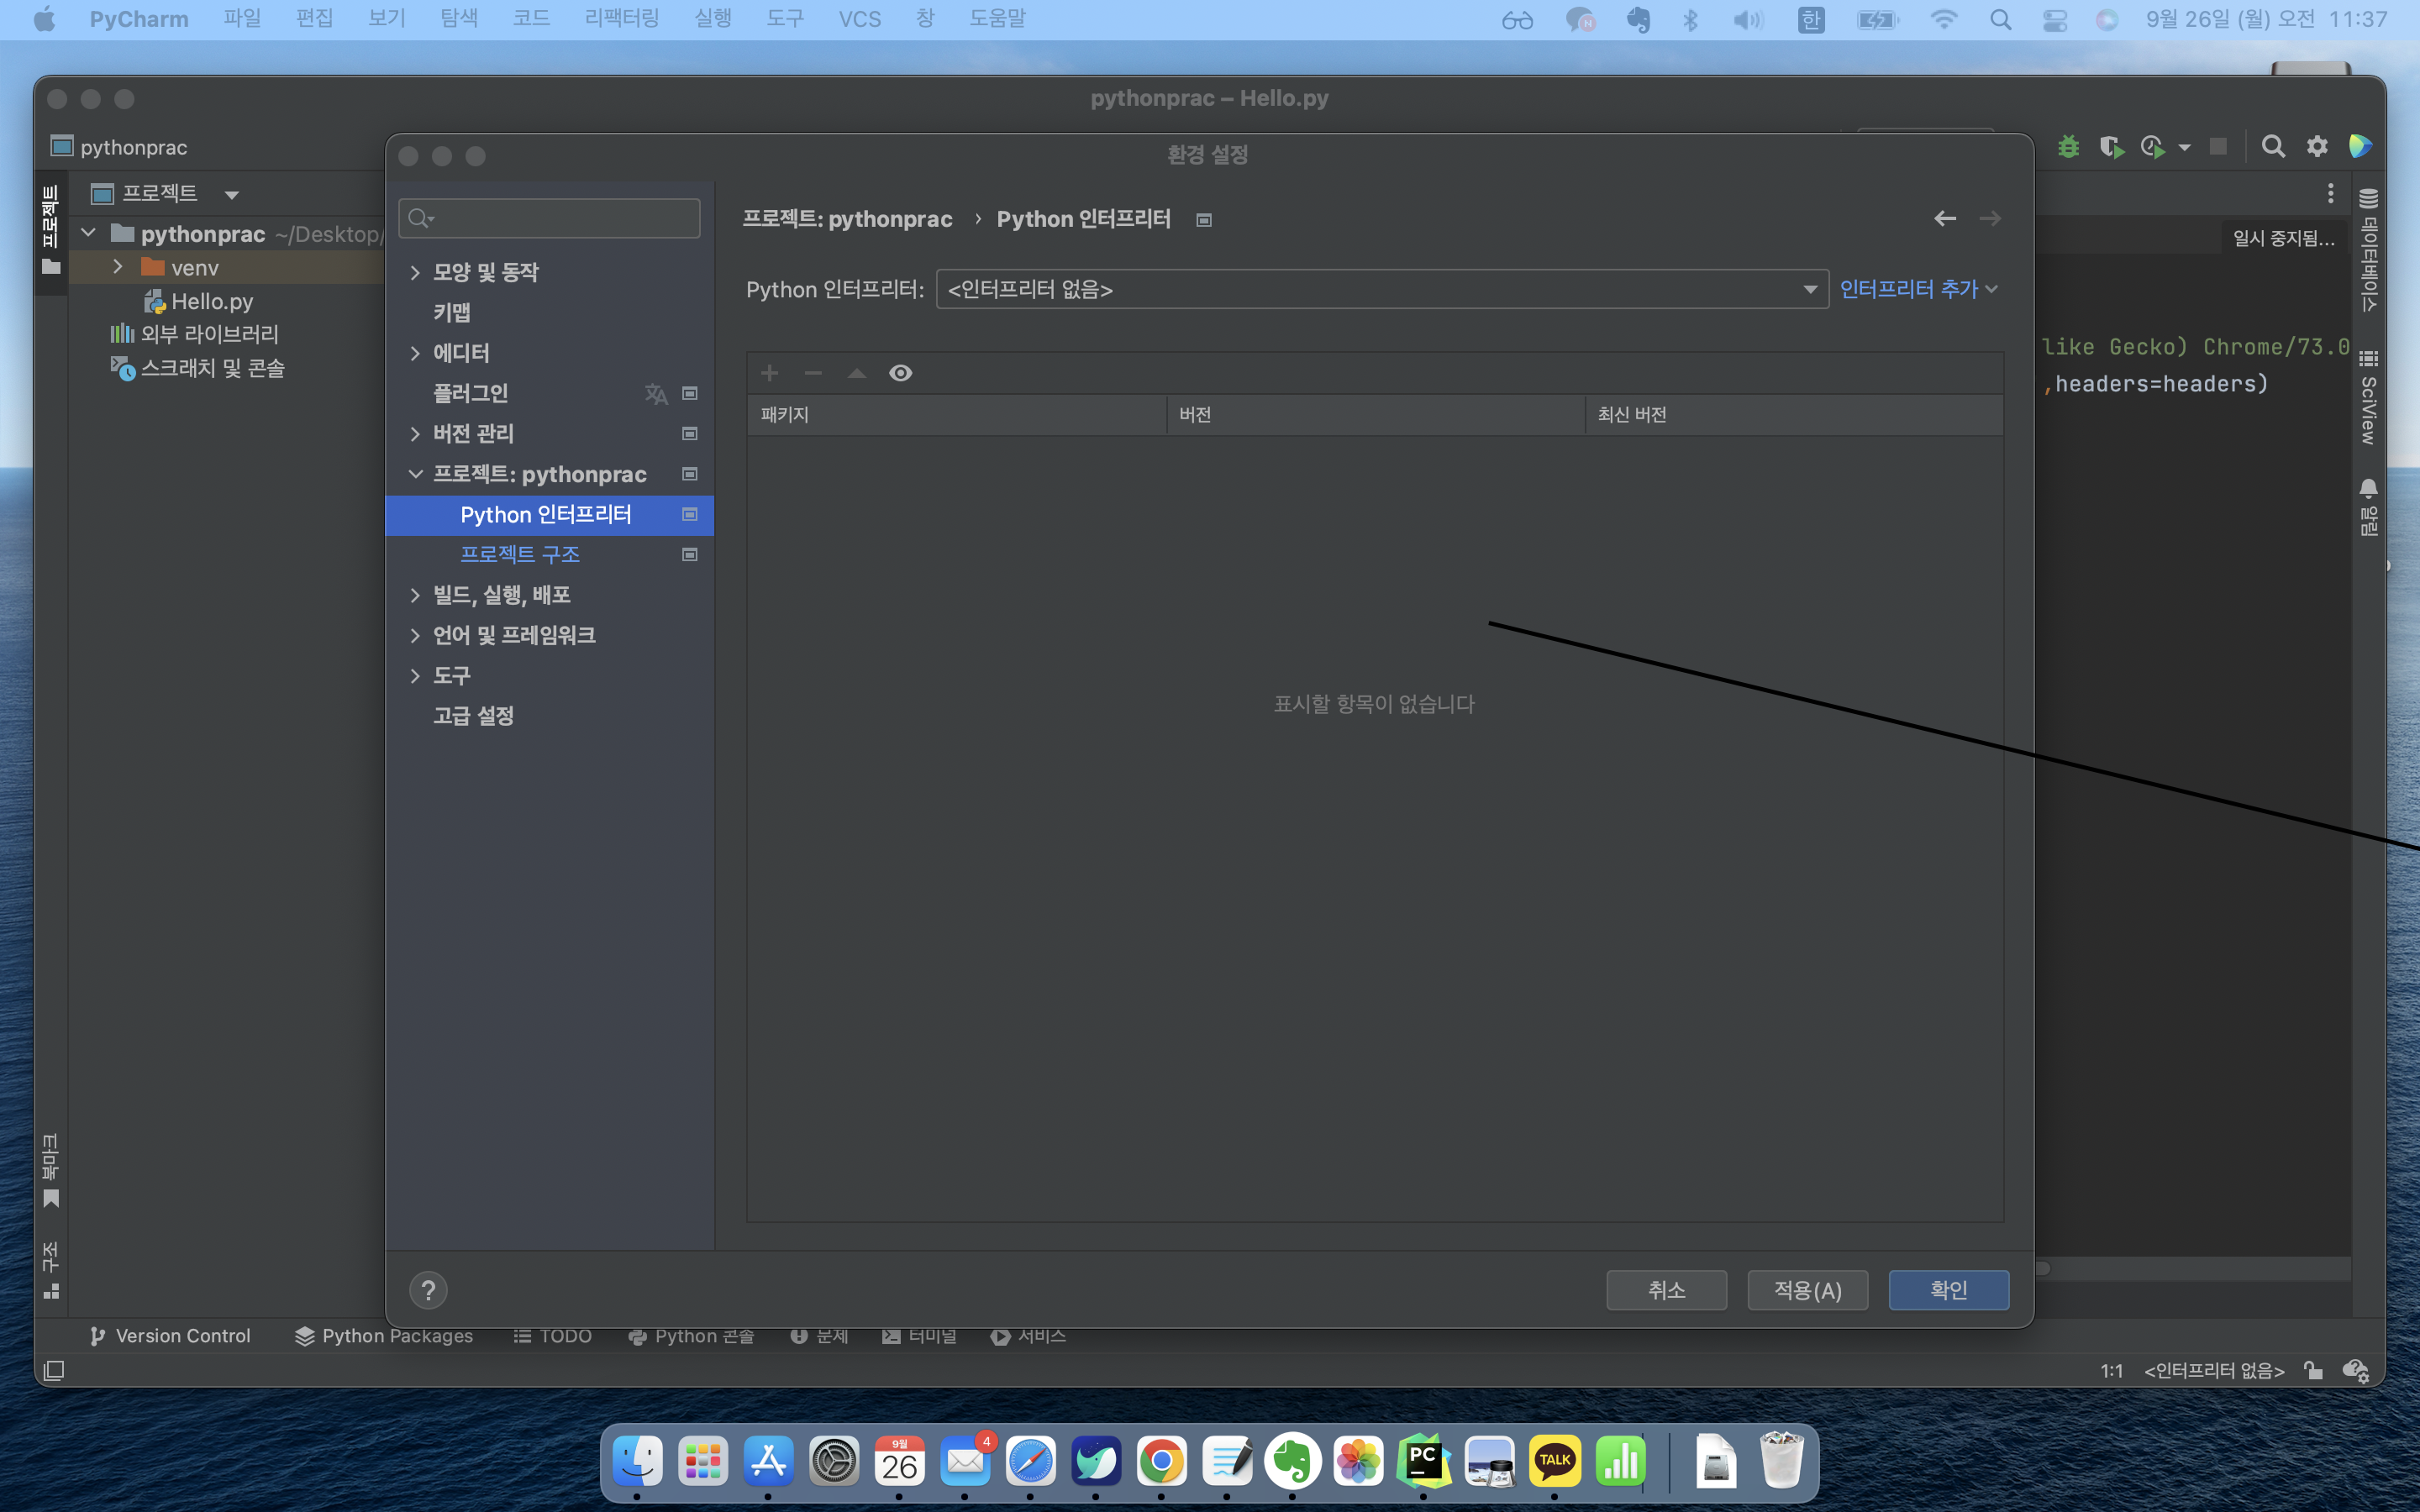Click the install package plus icon
2420x1512 pixels.
[769, 373]
